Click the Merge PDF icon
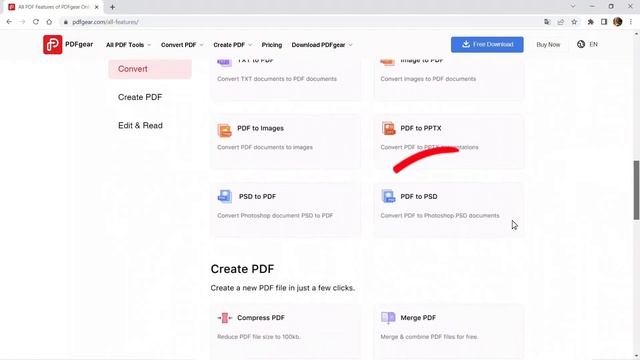 click(388, 318)
